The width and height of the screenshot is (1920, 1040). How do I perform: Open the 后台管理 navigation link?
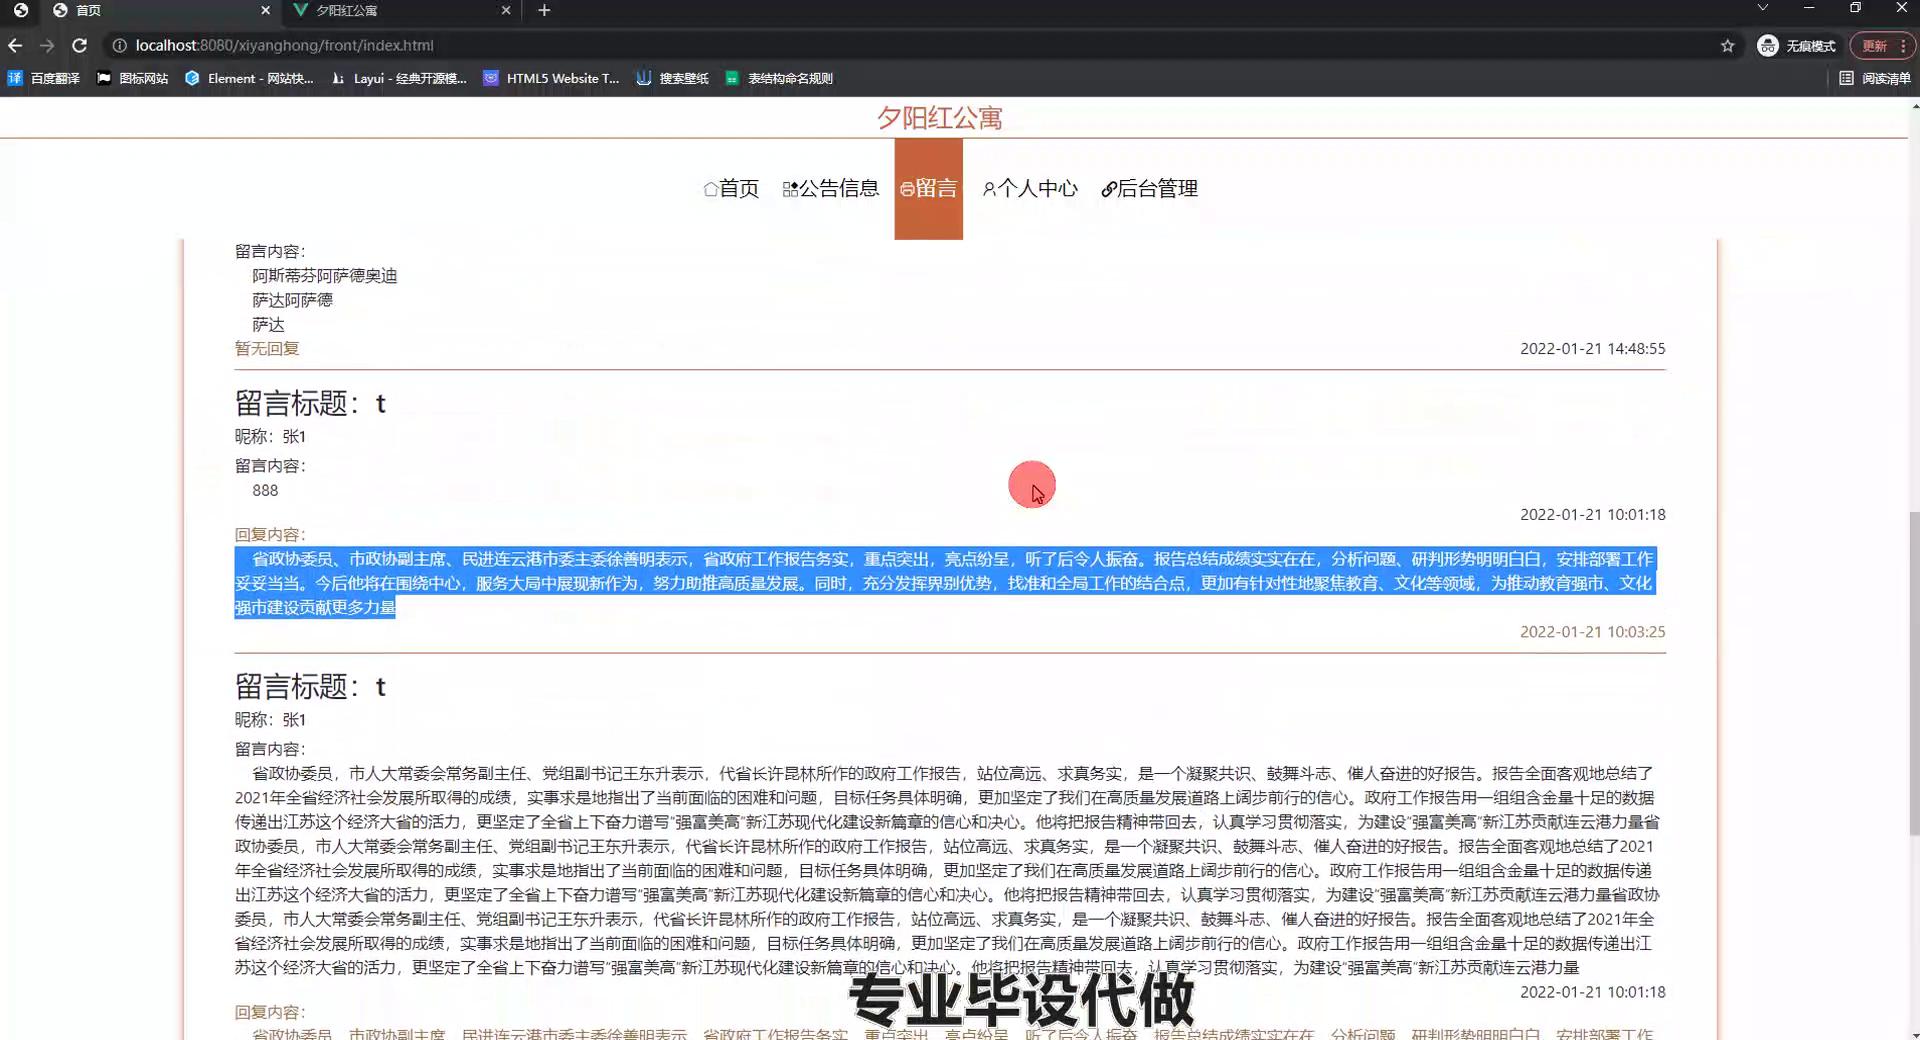pyautogui.click(x=1149, y=188)
